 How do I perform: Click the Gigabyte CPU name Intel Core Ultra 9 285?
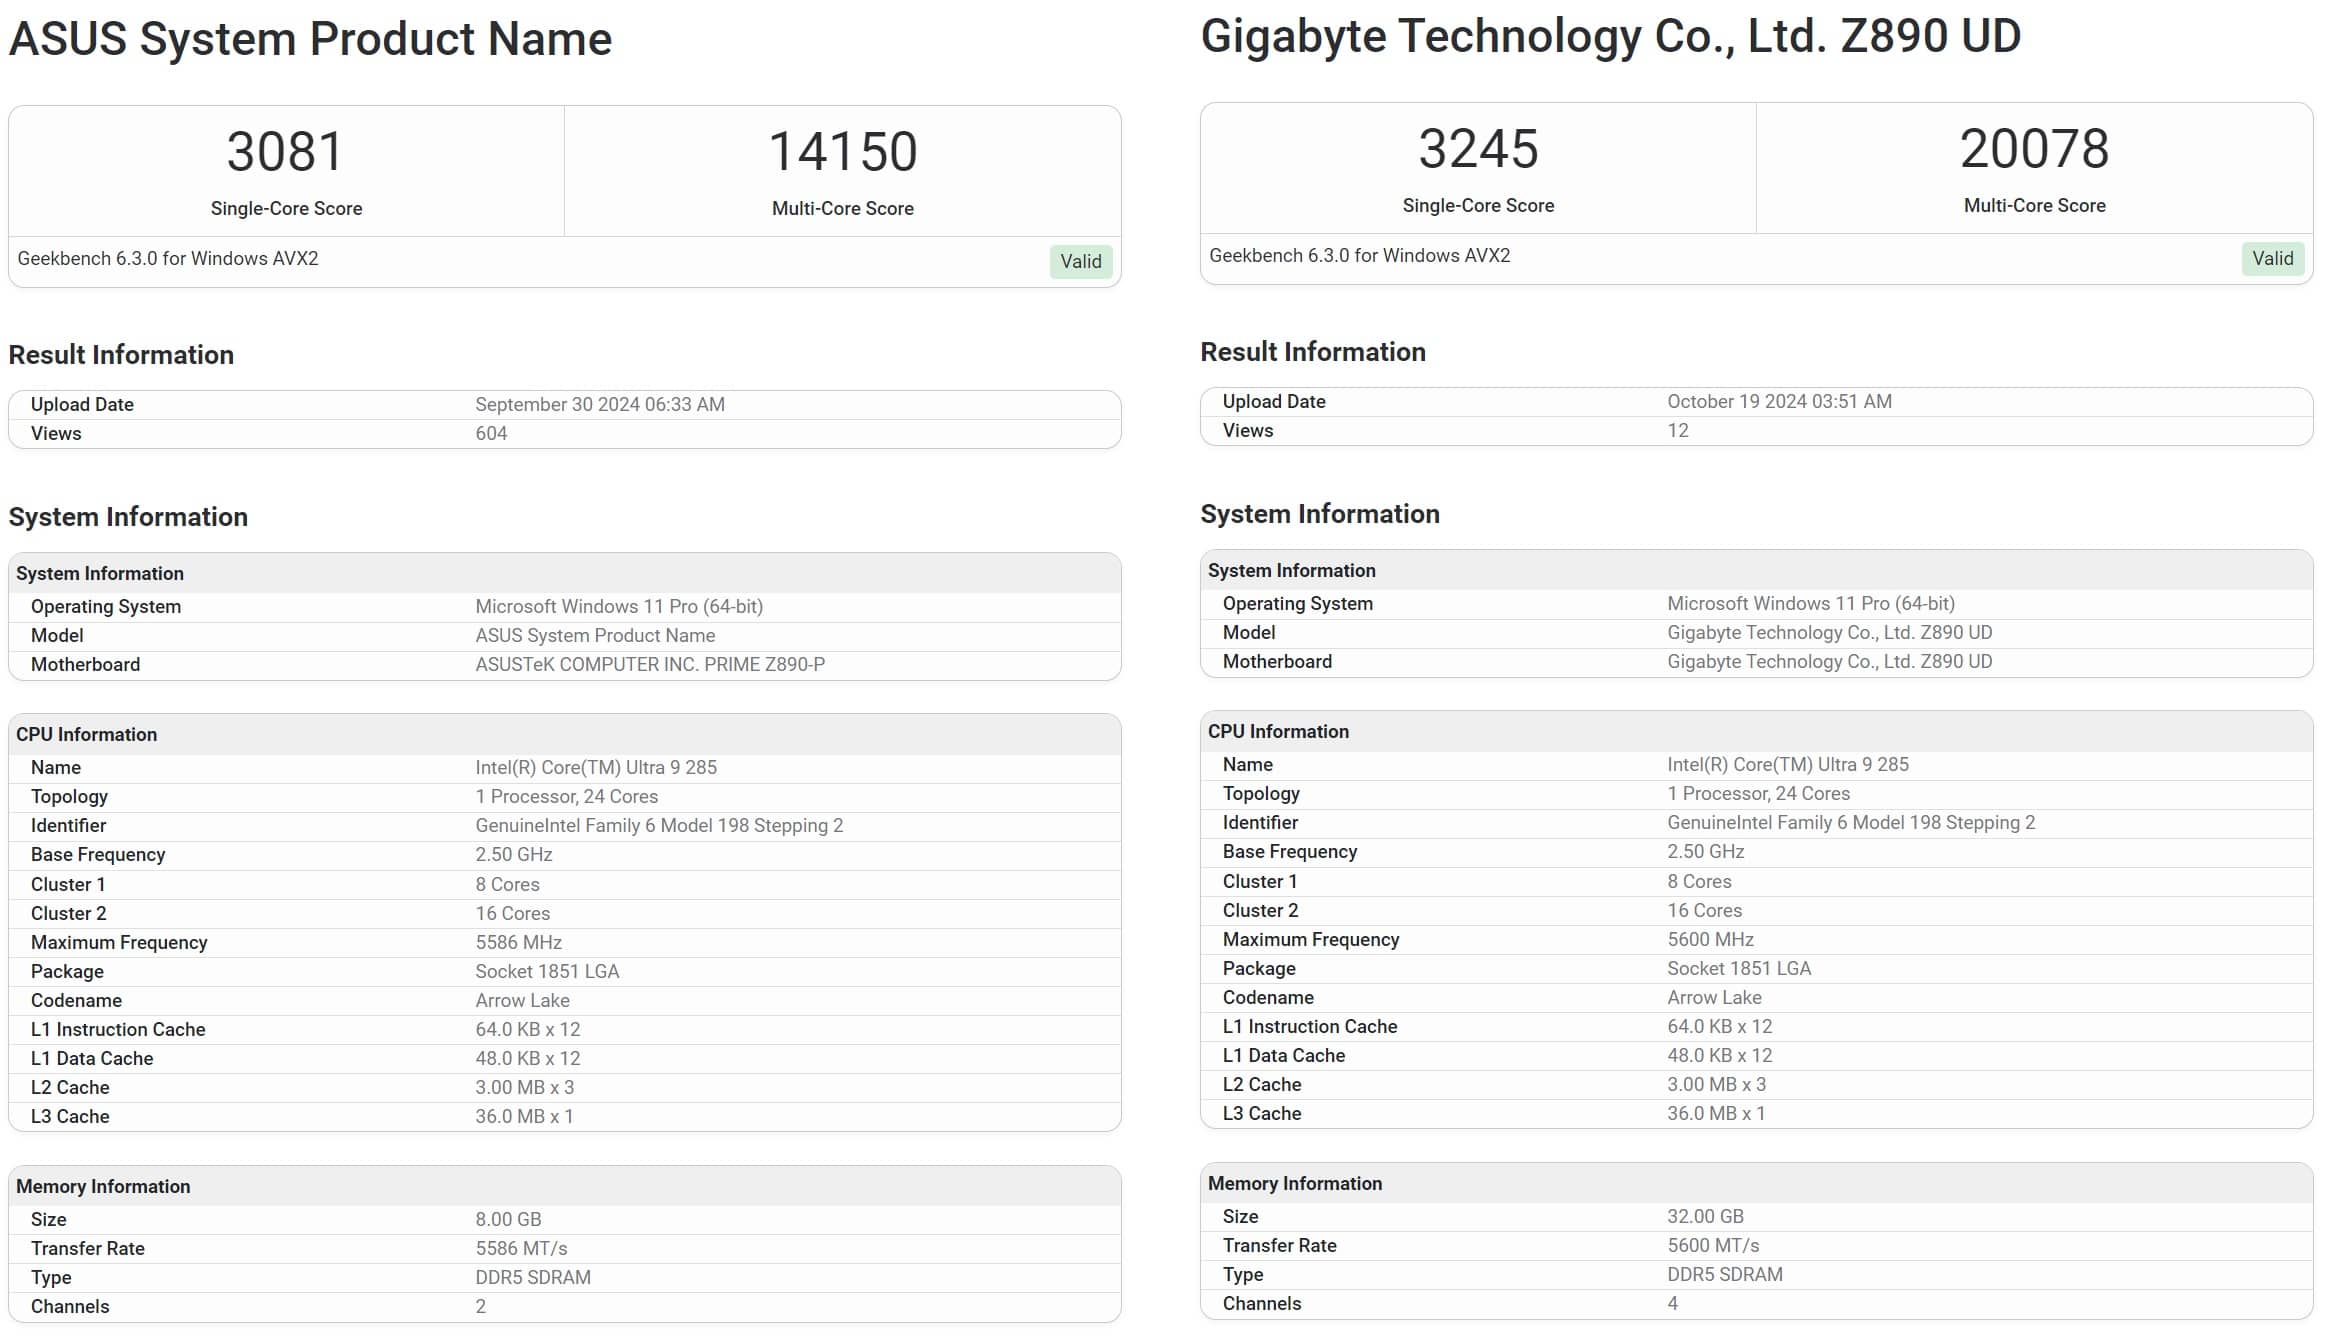[1788, 764]
